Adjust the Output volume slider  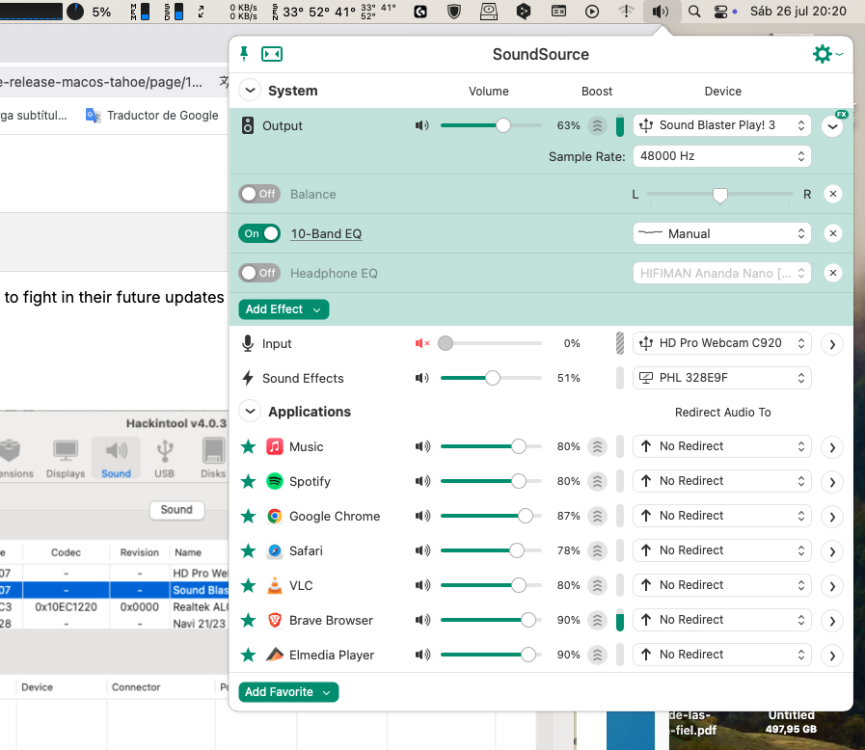(x=491, y=126)
